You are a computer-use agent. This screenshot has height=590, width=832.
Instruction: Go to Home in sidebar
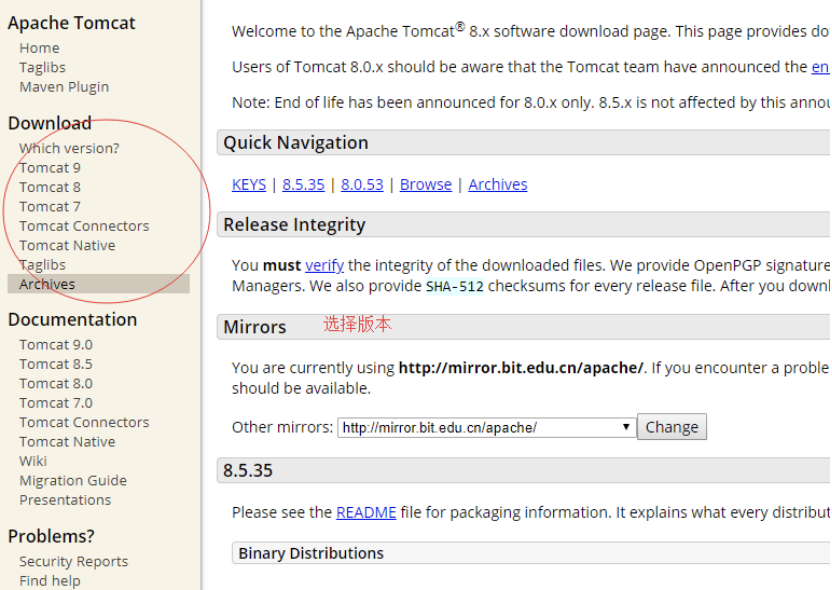click(x=39, y=48)
